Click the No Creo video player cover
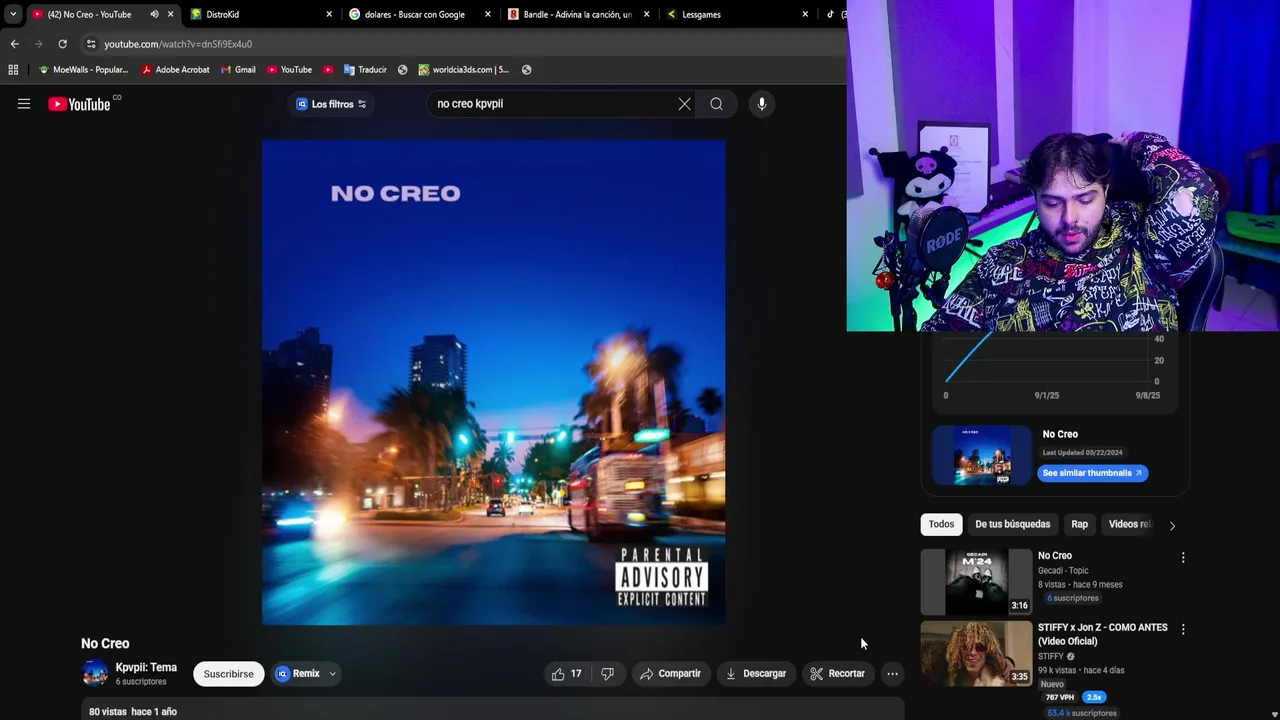 coord(493,382)
